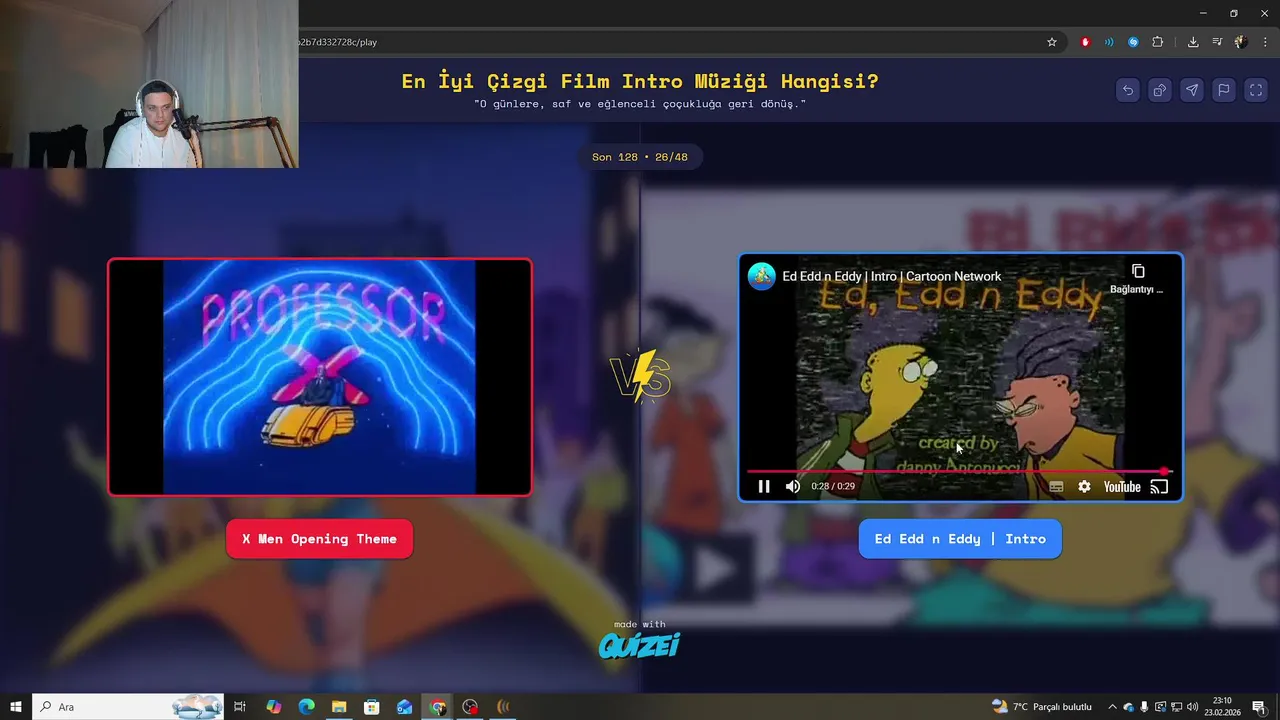
Task: Click the Windows taskbar search box
Action: [130, 707]
